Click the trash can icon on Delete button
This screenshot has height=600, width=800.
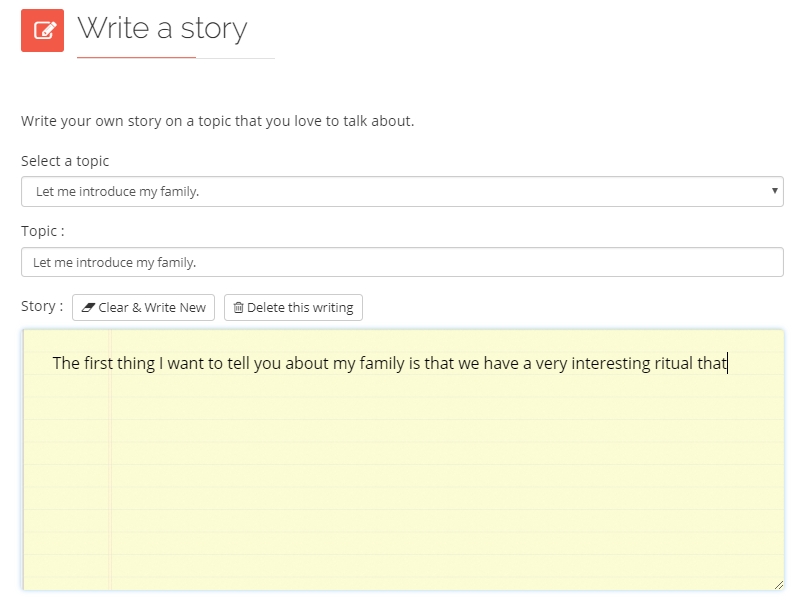[x=238, y=307]
